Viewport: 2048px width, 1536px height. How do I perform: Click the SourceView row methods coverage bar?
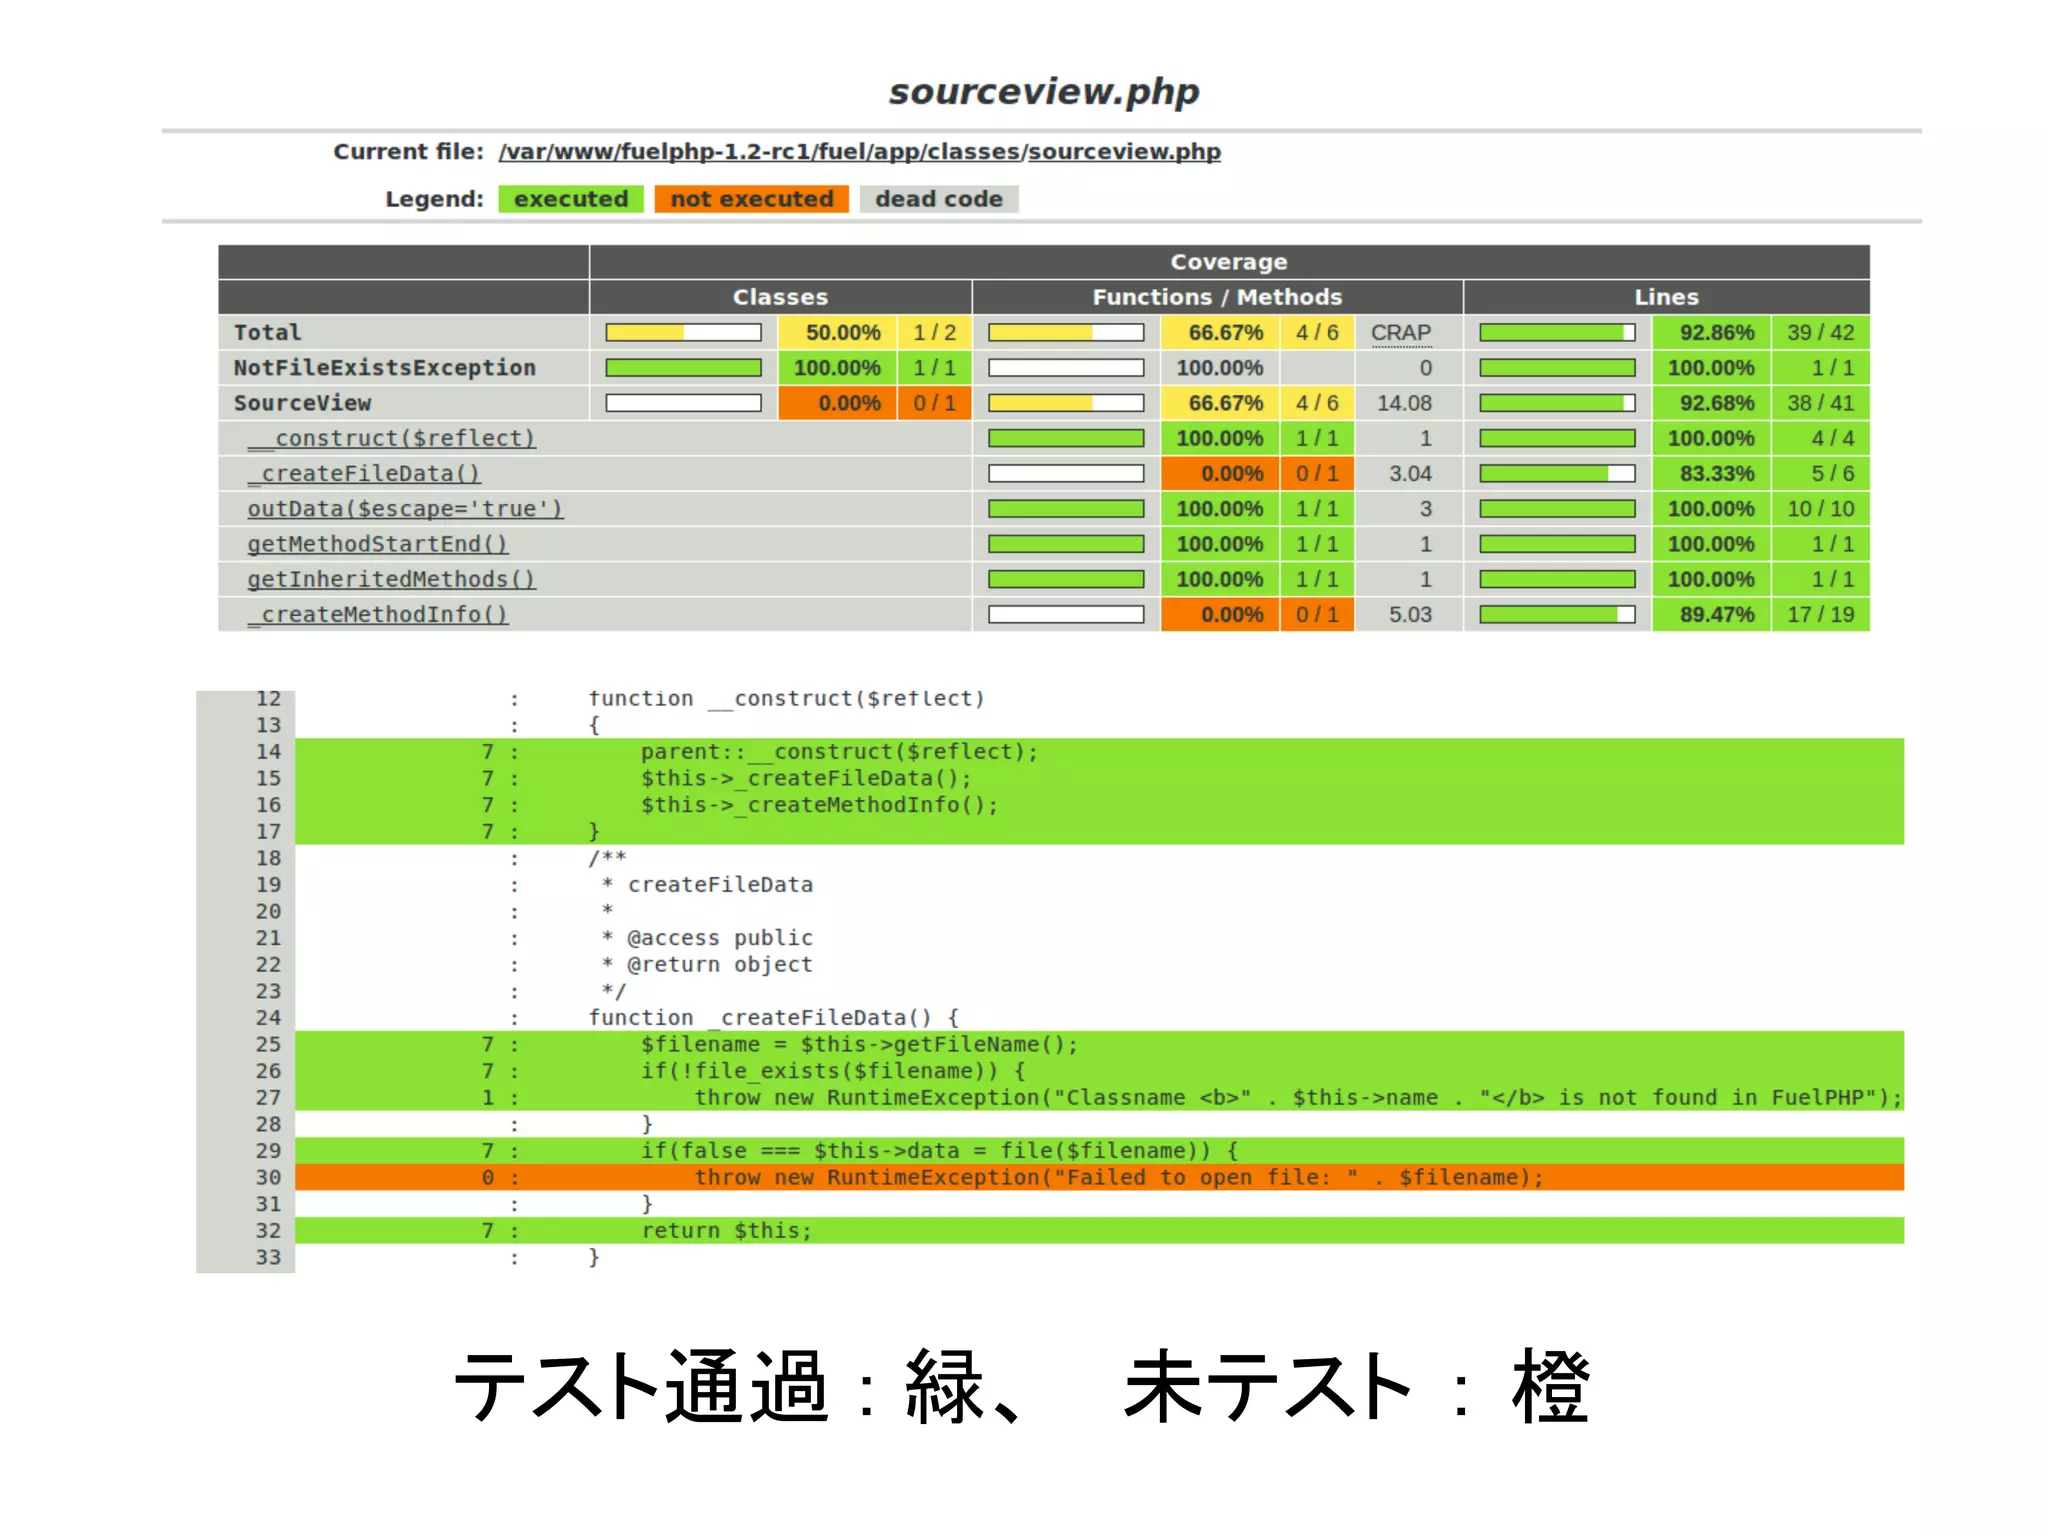click(1066, 403)
